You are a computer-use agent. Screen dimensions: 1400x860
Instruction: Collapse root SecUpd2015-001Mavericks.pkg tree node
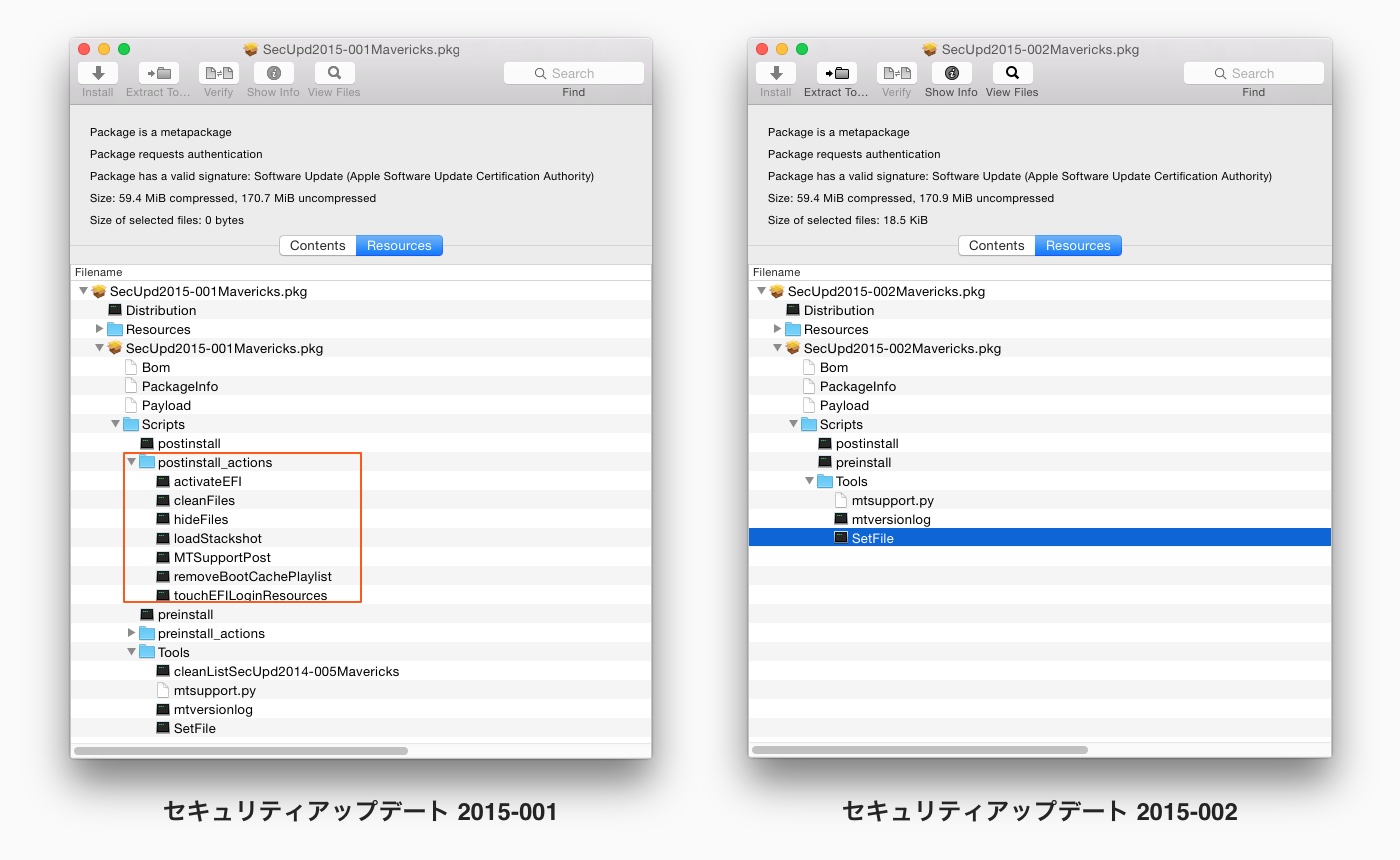click(84, 291)
